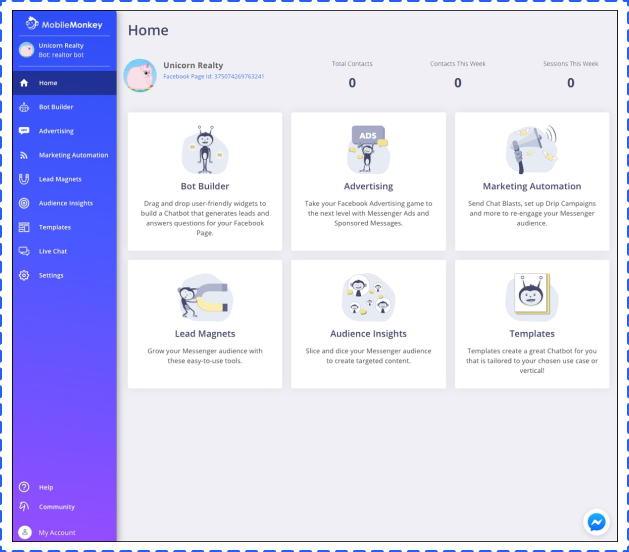Click the Contacts This Week label
629x552 pixels.
(458, 64)
